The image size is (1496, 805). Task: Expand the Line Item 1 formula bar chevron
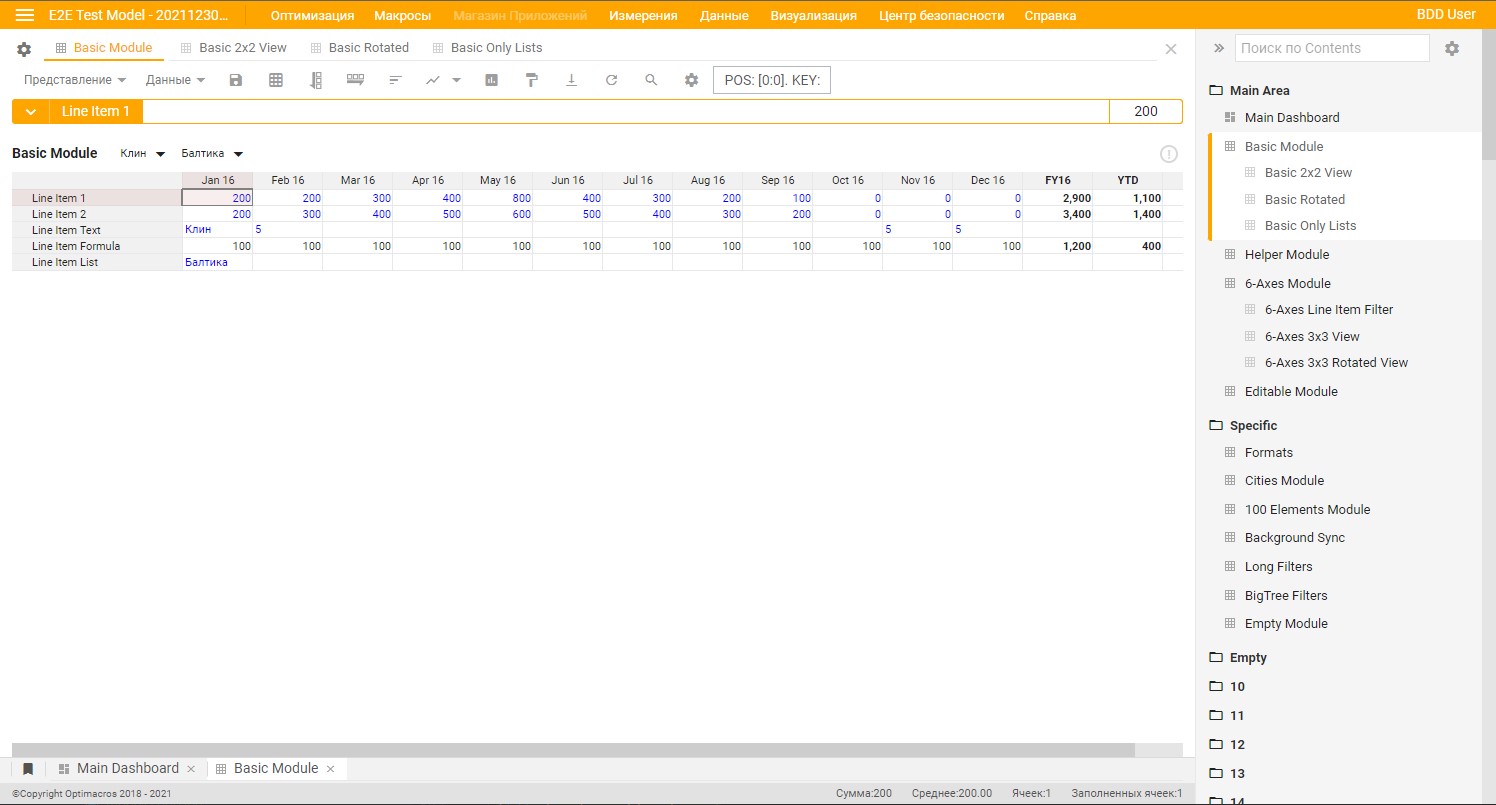[x=31, y=112]
